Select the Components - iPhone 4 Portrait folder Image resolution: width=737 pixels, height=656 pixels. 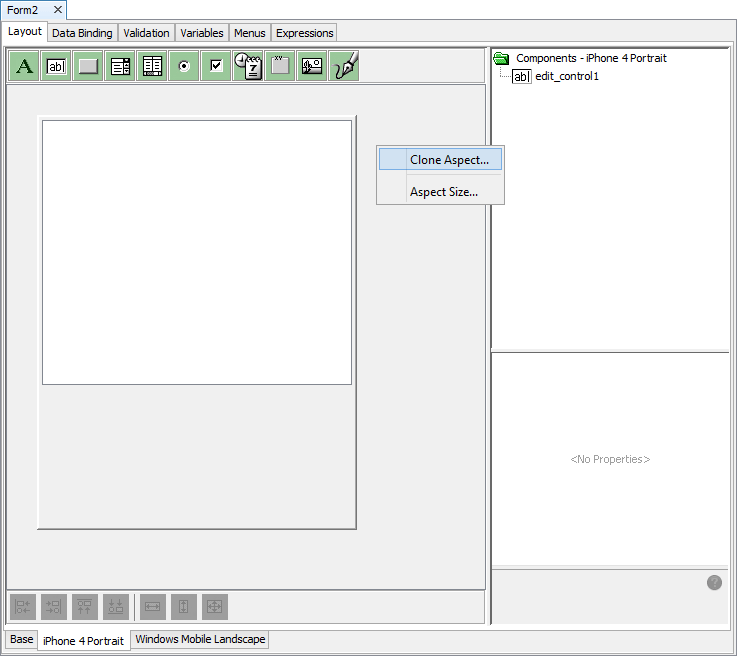(x=590, y=58)
